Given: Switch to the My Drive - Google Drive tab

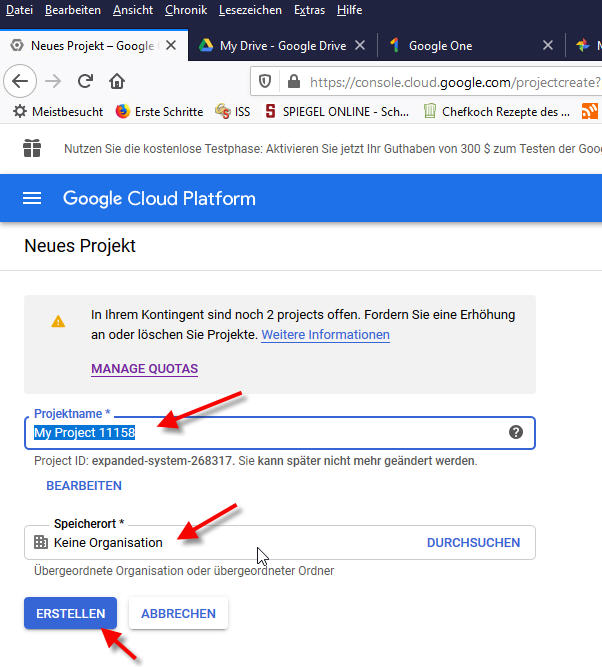Looking at the screenshot, I should click(x=278, y=45).
